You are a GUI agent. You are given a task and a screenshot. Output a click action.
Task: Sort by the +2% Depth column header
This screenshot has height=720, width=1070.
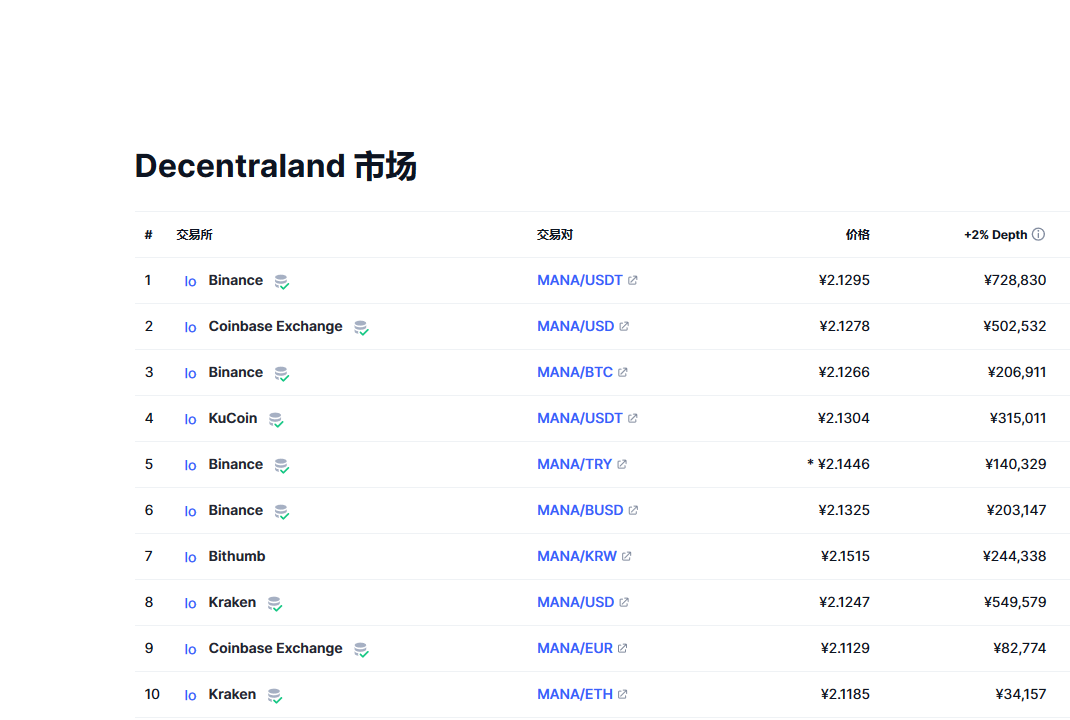point(995,235)
